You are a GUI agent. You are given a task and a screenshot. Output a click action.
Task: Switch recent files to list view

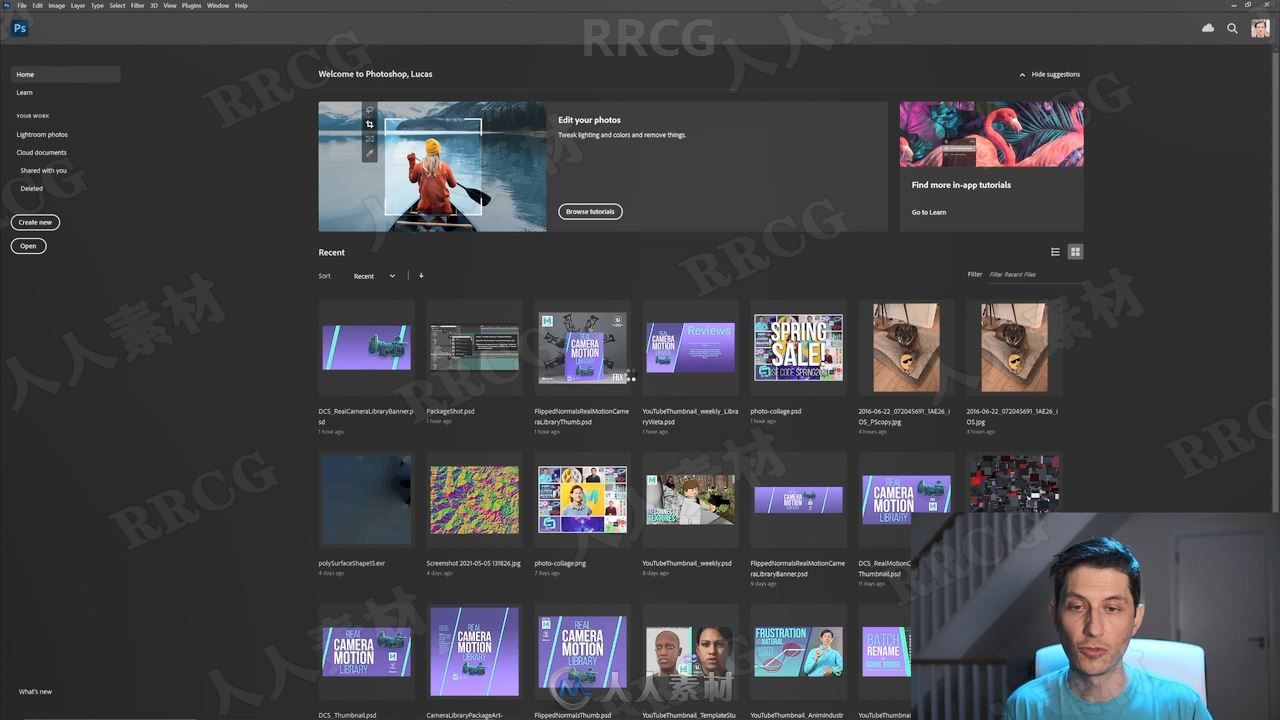point(1055,252)
